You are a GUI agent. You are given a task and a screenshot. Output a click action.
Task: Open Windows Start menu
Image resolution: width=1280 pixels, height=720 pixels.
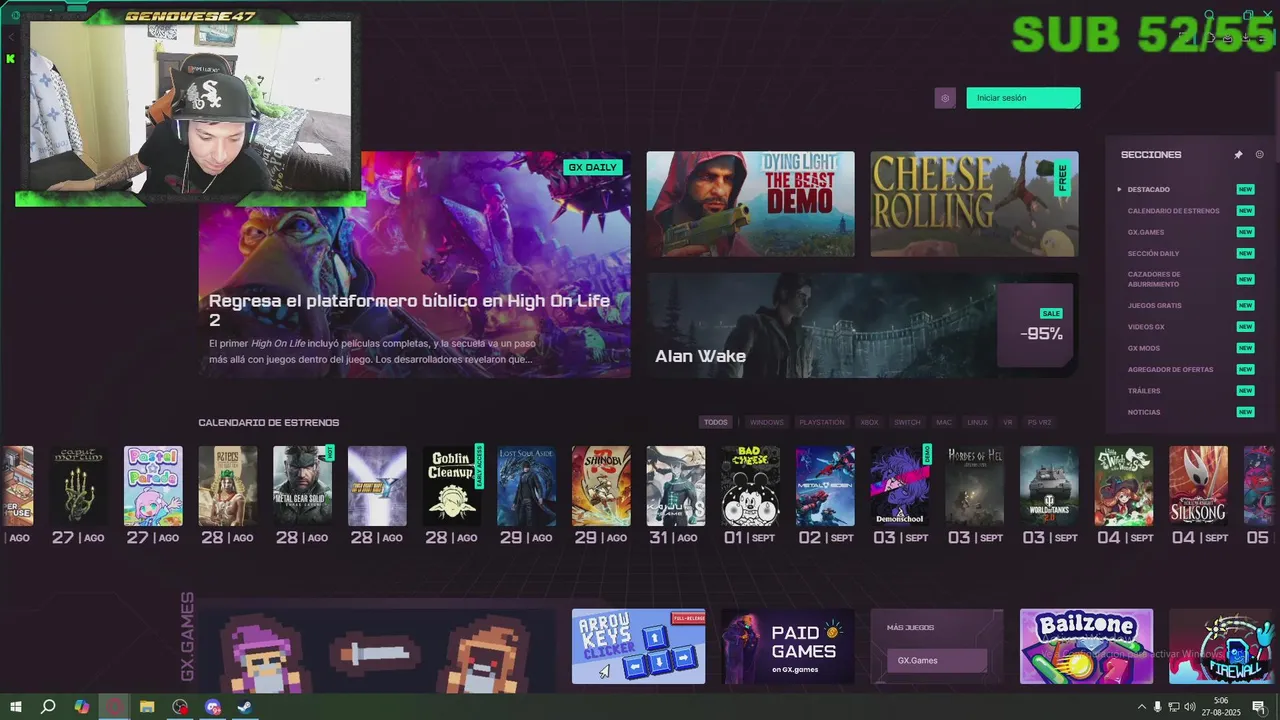point(16,707)
